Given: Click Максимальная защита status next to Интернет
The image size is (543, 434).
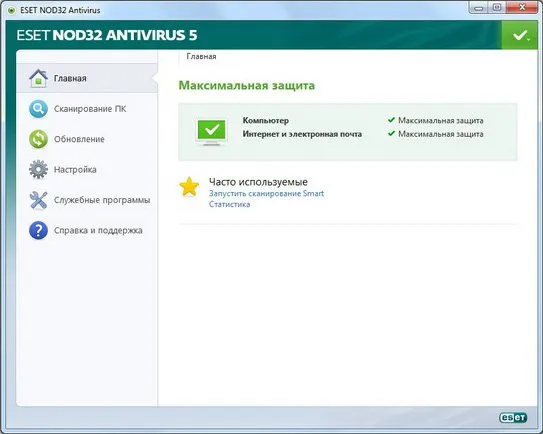Looking at the screenshot, I should 440,134.
